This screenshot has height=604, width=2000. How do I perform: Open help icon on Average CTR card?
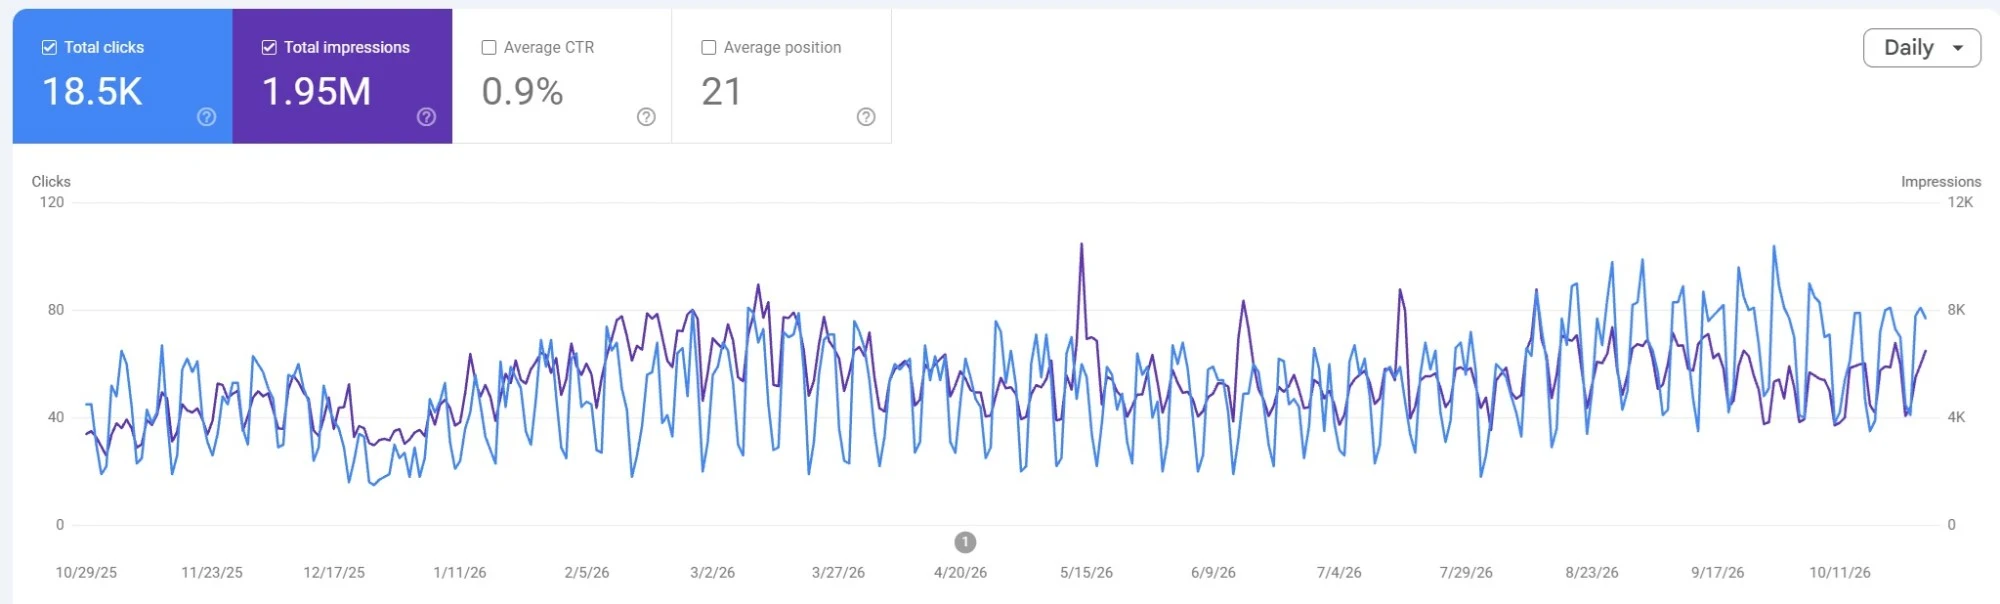click(647, 117)
